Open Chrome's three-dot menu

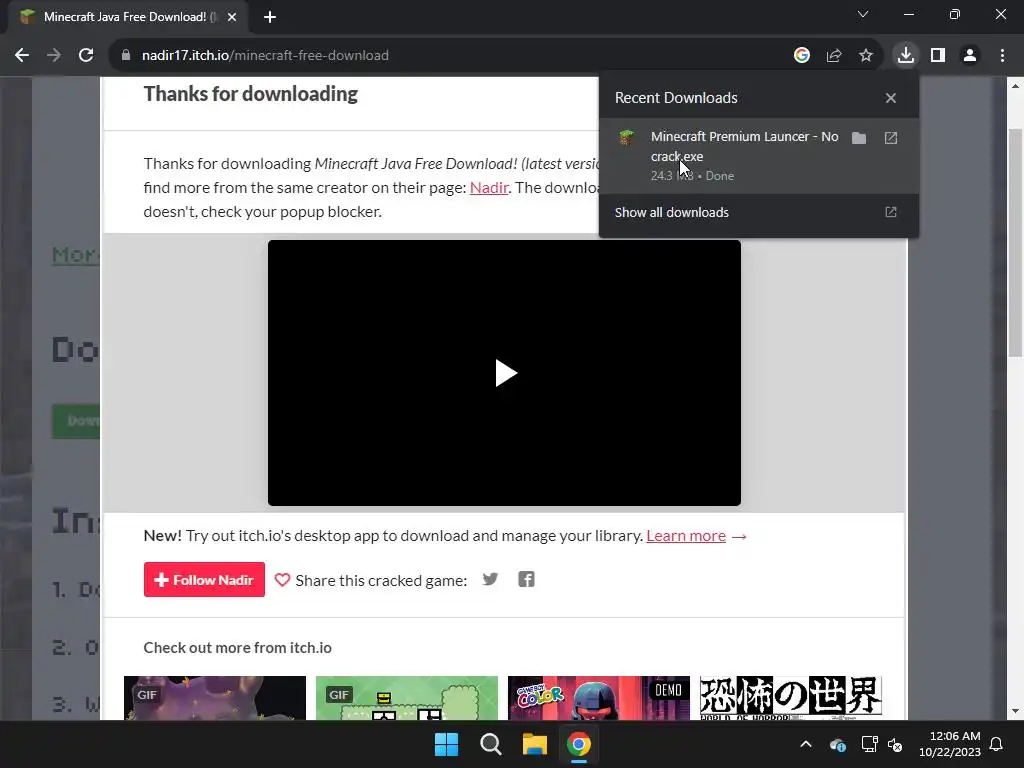click(x=1002, y=56)
